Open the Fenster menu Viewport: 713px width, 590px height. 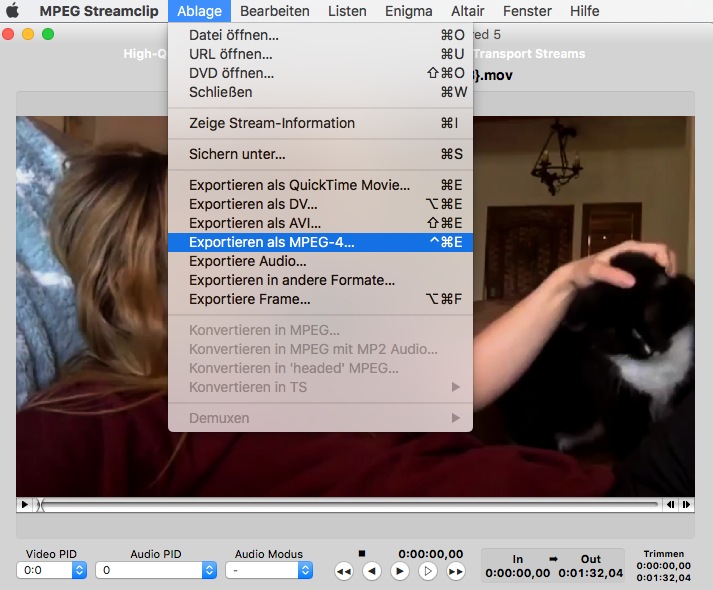tap(527, 10)
